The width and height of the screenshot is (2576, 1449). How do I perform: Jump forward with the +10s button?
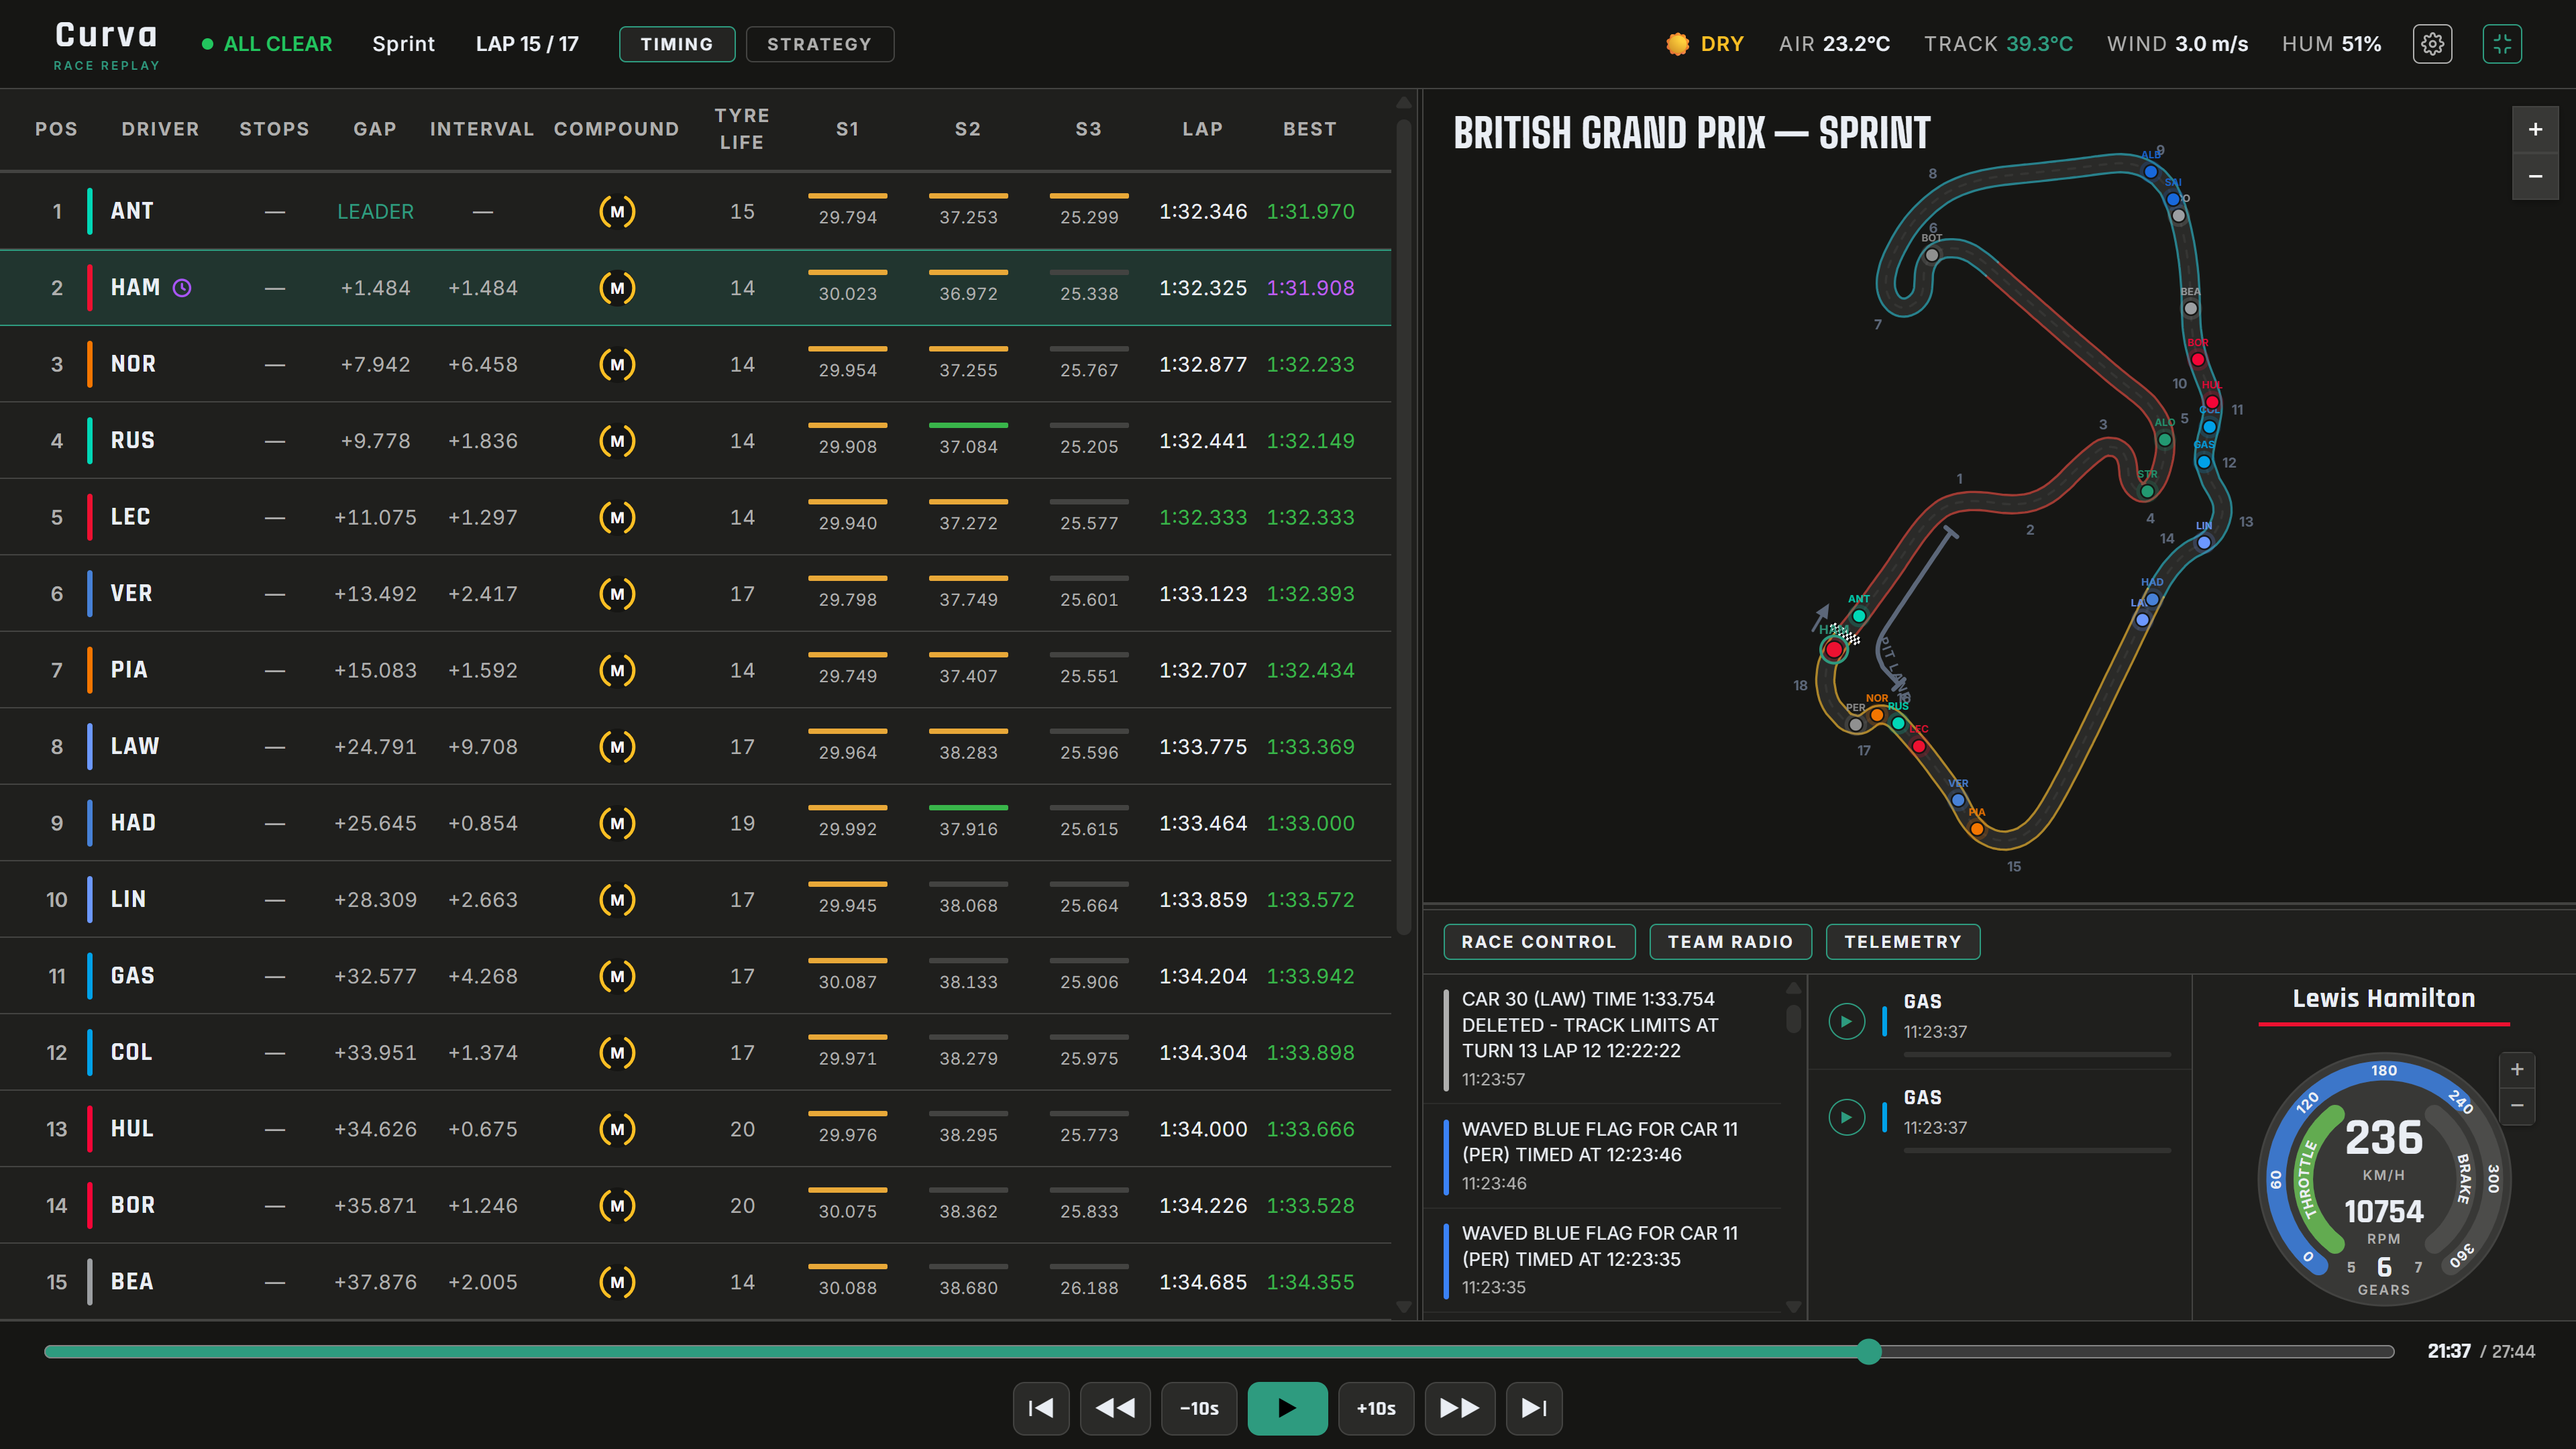1376,1408
